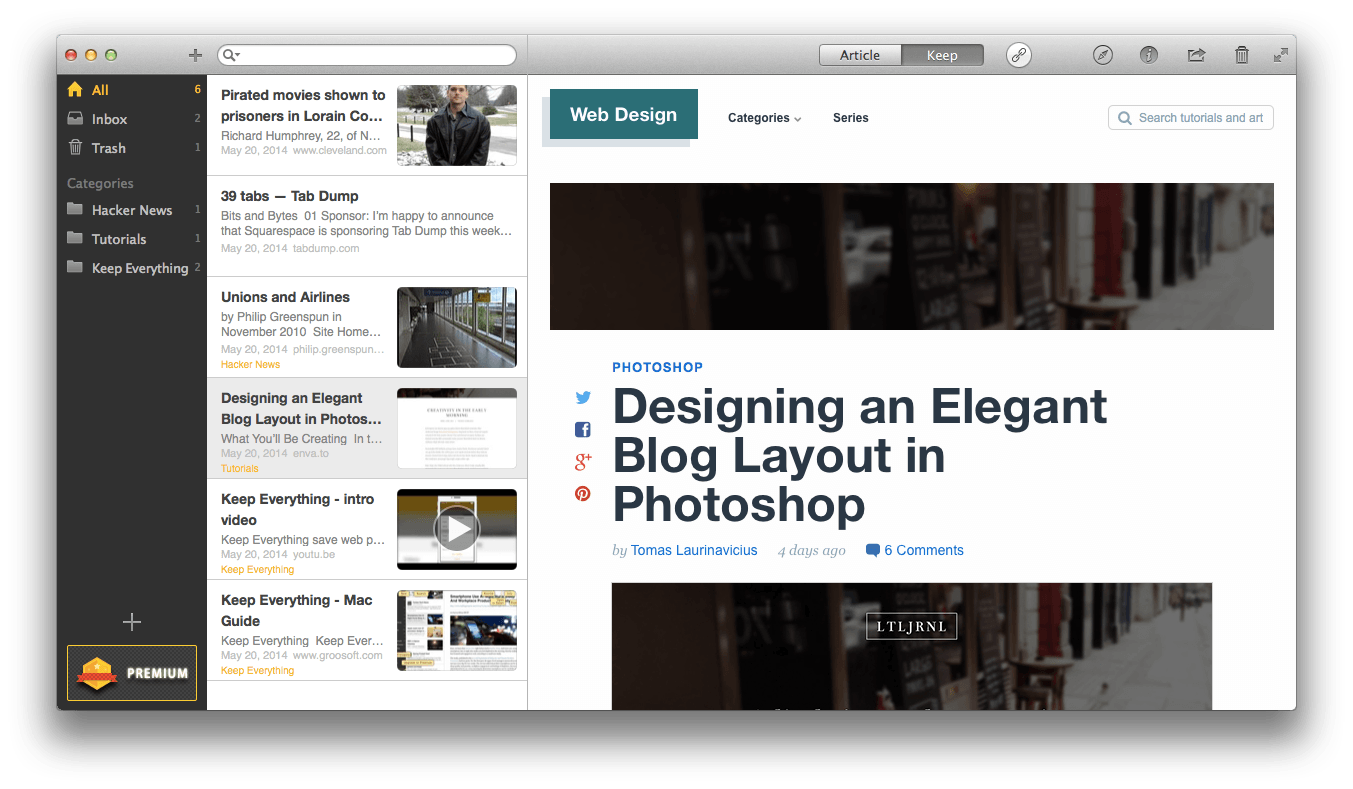The height and width of the screenshot is (789, 1353).
Task: Click the 'Hacker News' tag under Unions article
Action: click(251, 365)
